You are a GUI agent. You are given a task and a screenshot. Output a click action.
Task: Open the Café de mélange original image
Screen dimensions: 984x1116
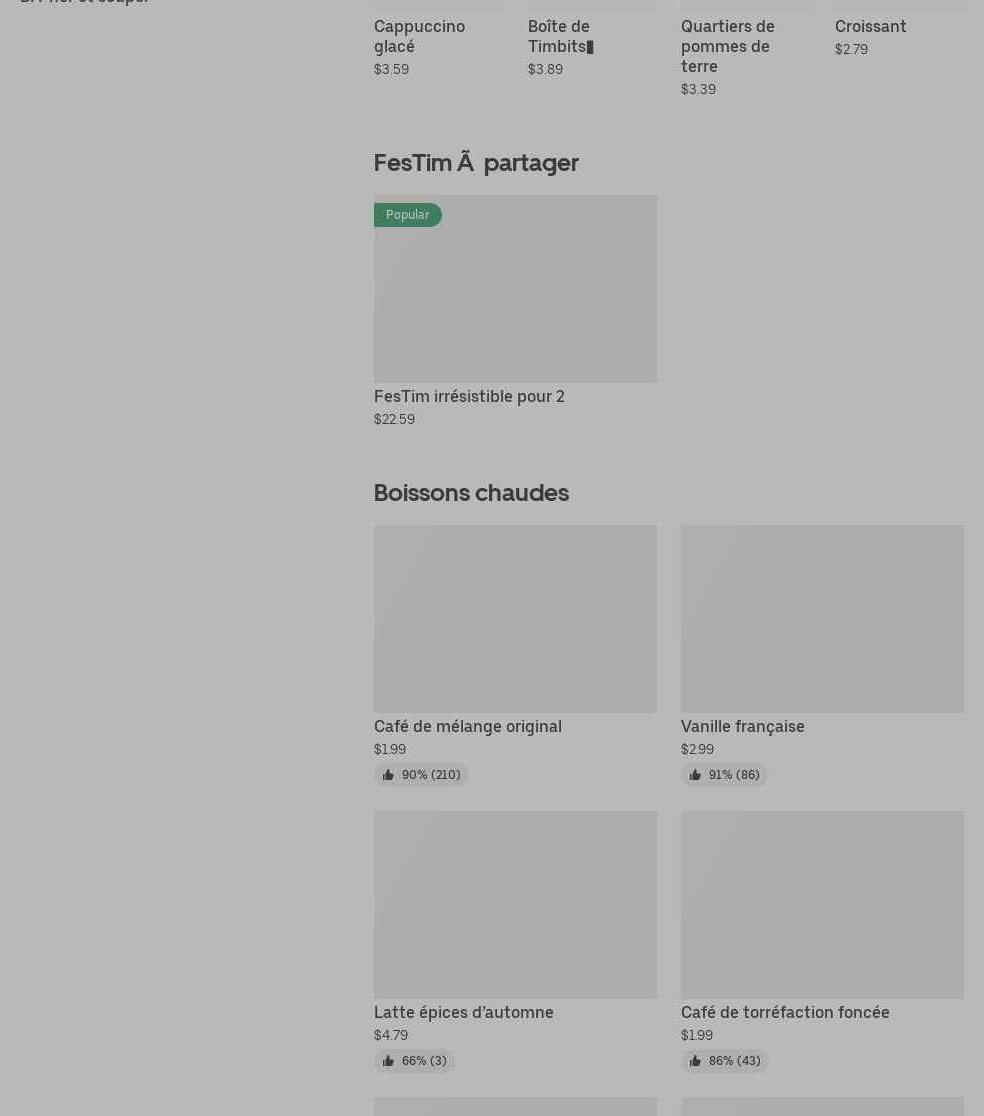[x=515, y=619]
